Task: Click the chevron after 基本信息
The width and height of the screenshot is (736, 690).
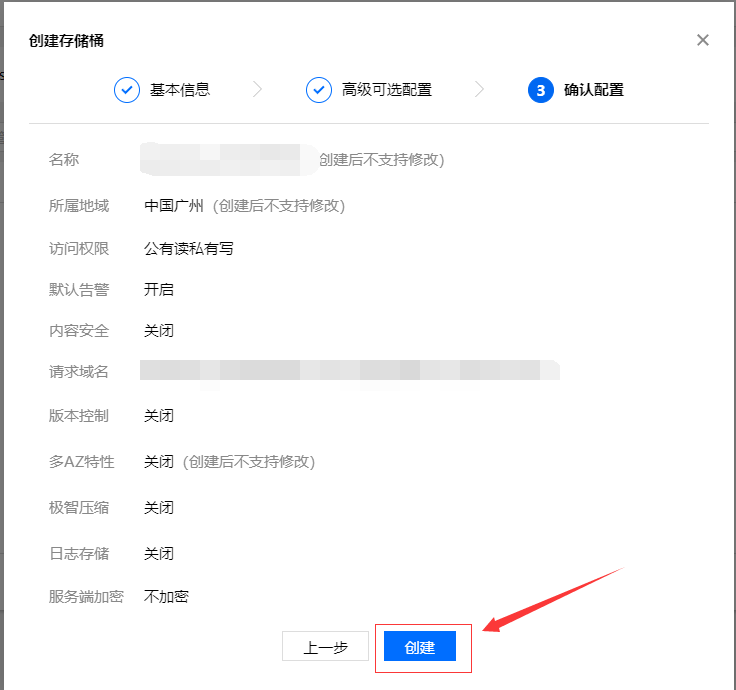Action: (257, 90)
